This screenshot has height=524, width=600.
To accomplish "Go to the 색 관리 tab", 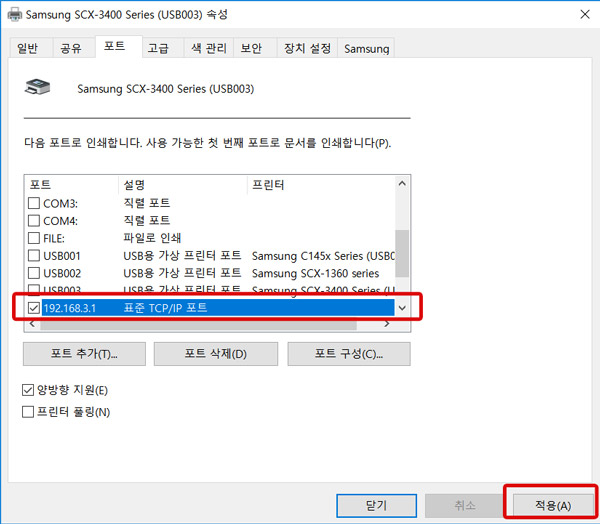I will tap(209, 48).
